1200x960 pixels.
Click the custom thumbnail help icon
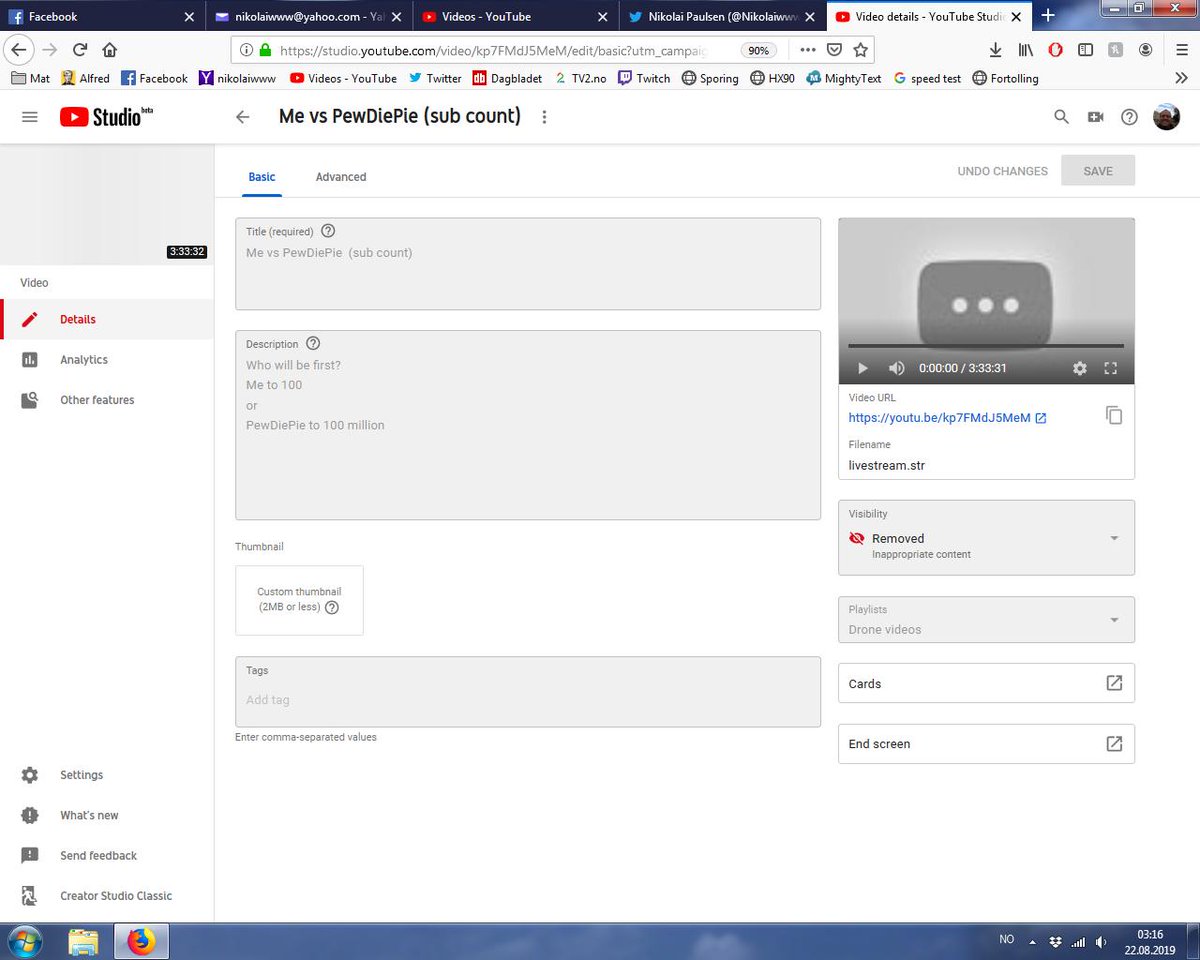(x=332, y=607)
